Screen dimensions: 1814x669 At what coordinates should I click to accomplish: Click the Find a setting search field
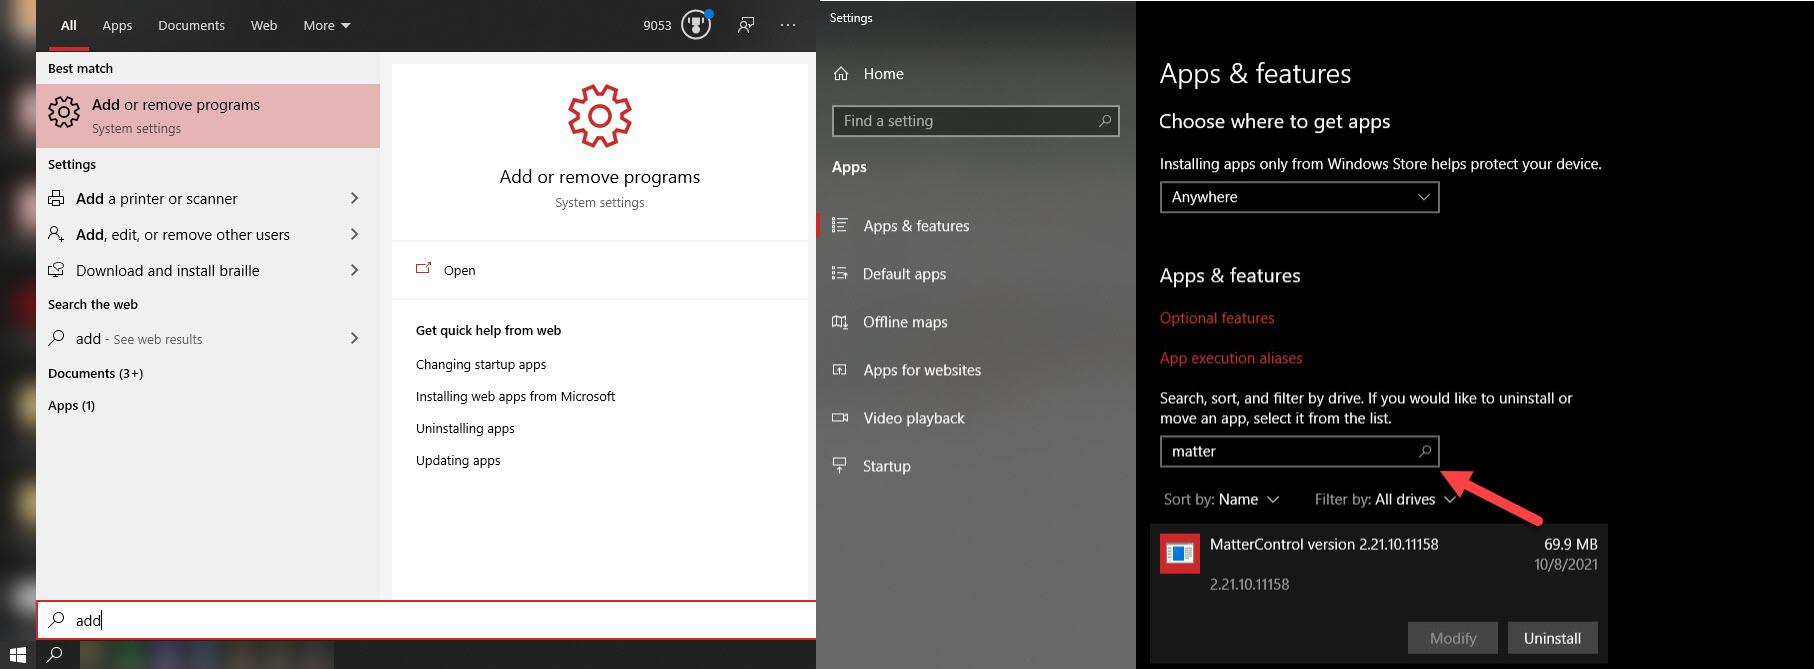[965, 121]
